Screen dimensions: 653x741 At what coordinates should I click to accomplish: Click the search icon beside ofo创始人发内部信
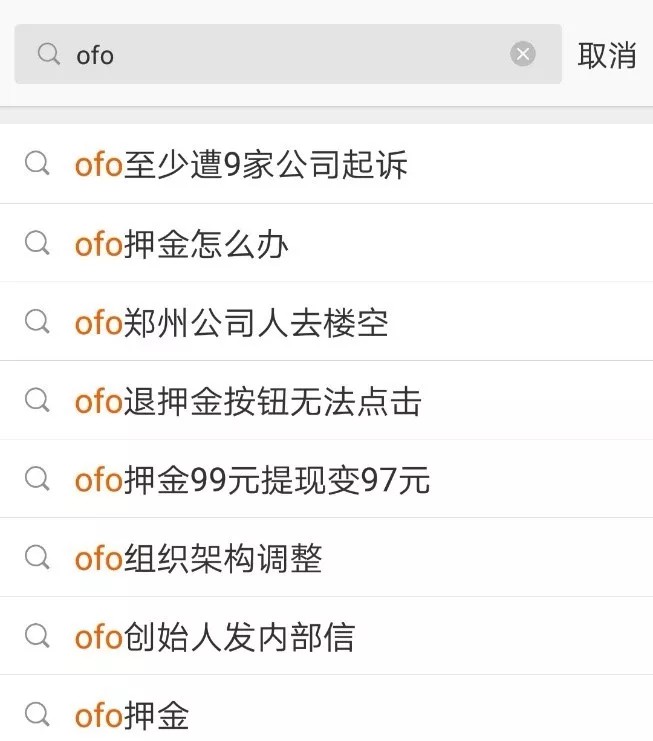tap(37, 636)
